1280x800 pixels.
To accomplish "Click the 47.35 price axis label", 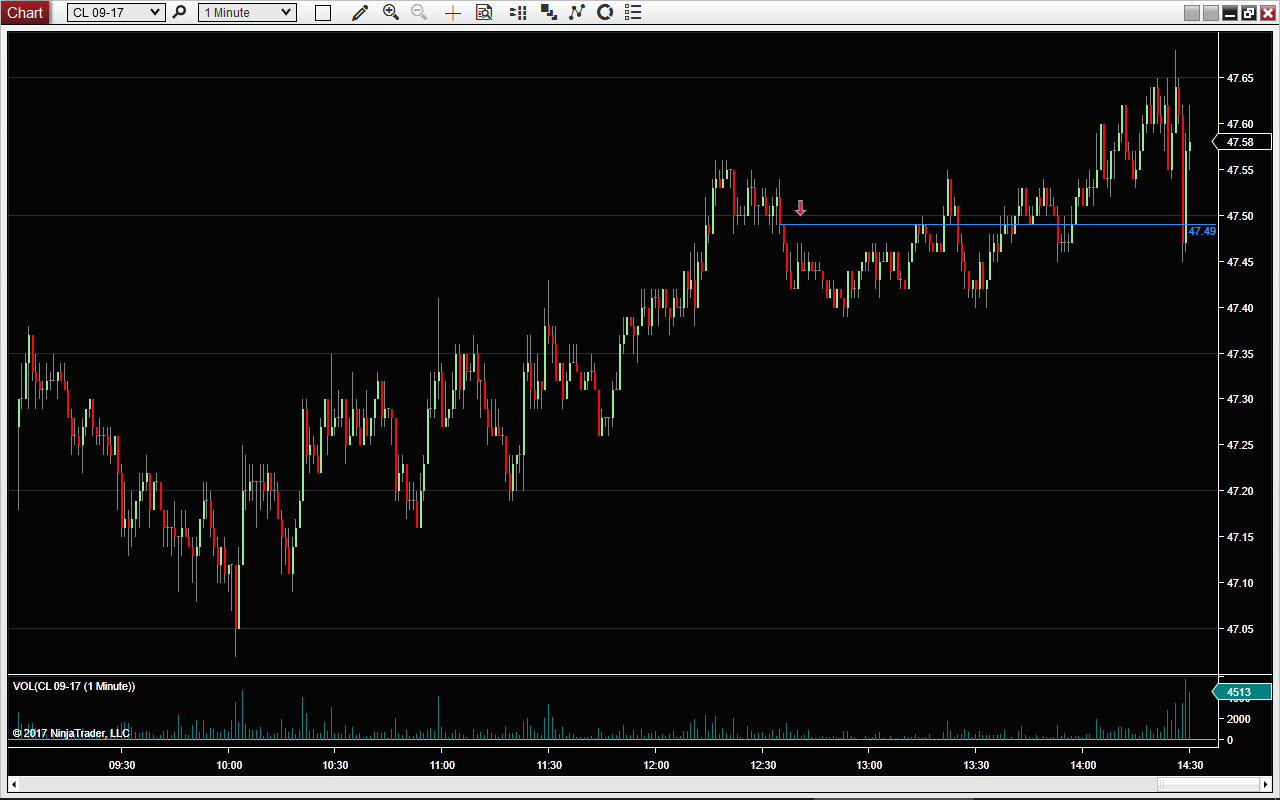I will point(1240,354).
